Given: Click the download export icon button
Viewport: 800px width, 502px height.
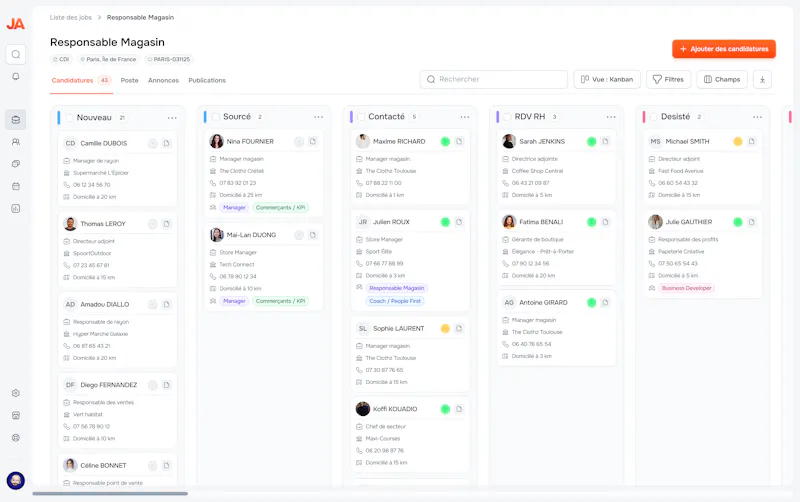Looking at the screenshot, I should [x=762, y=80].
